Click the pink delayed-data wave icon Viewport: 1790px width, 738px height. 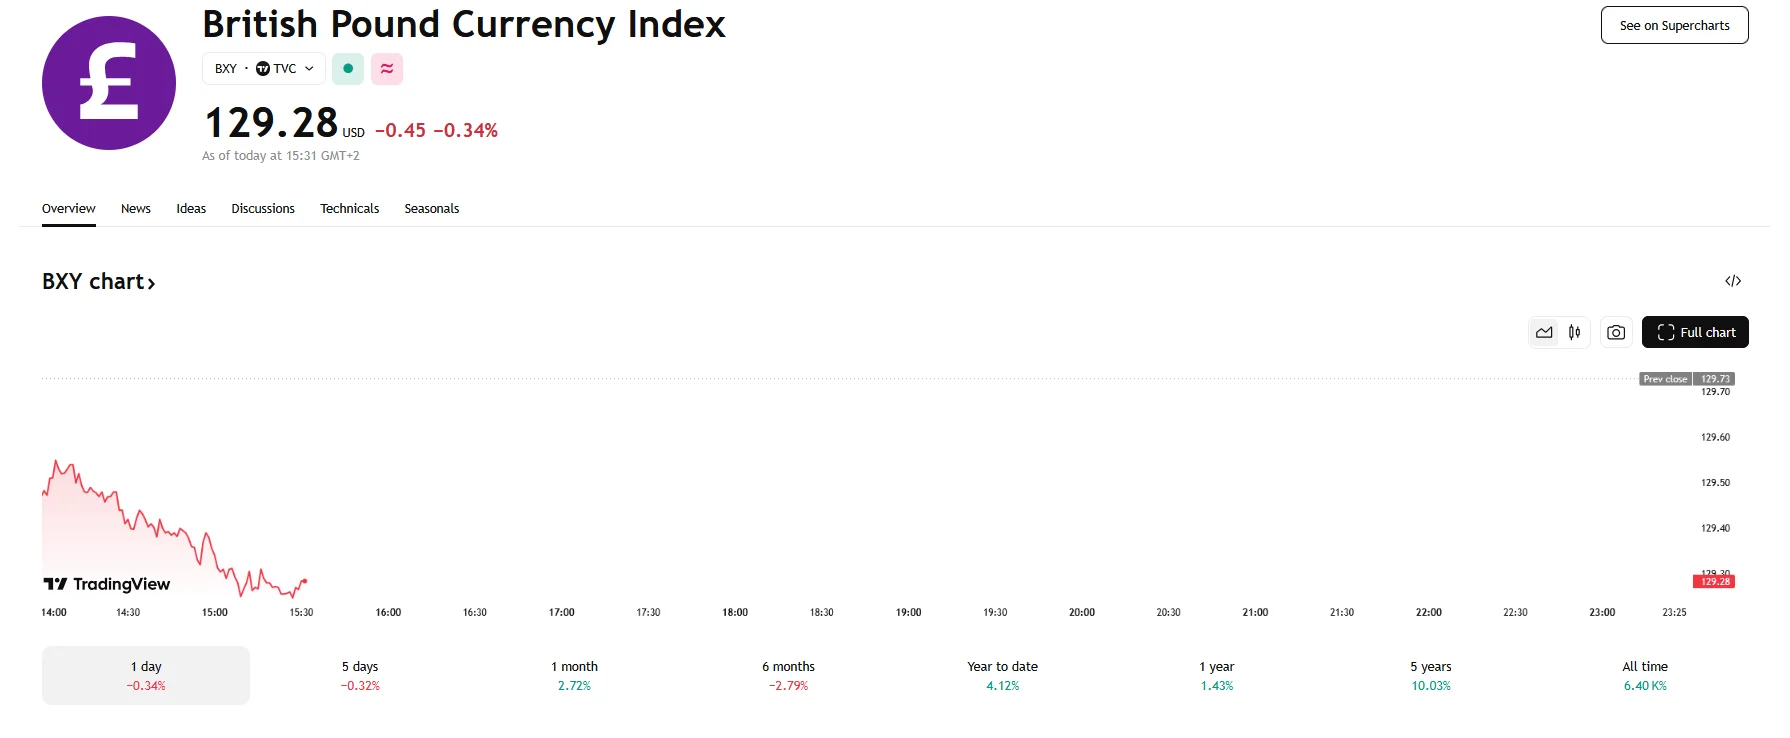click(x=387, y=69)
